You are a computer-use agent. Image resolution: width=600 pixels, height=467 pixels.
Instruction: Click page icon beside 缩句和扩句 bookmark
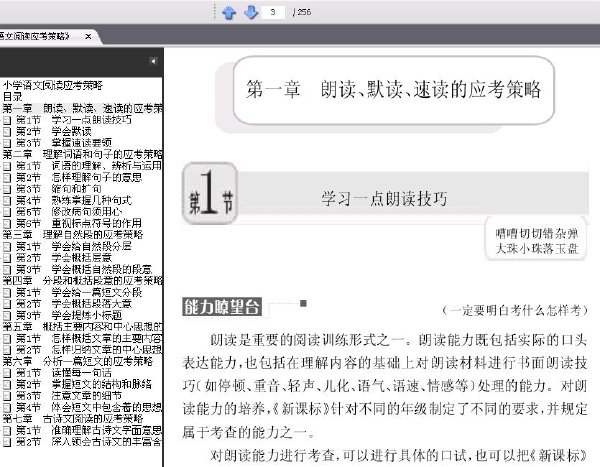tap(7, 189)
